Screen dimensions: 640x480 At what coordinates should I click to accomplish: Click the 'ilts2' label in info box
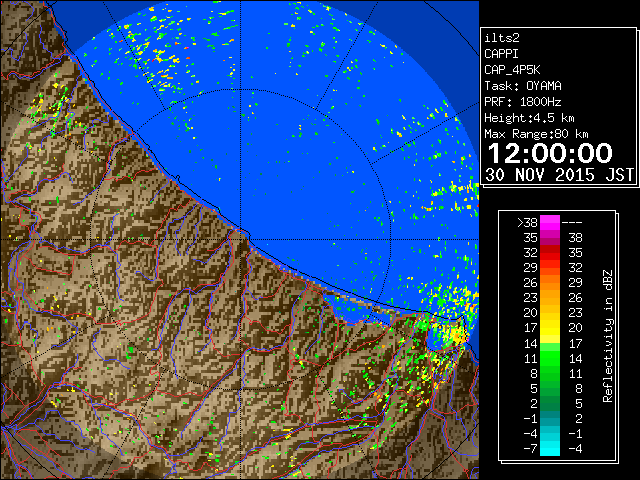coord(502,38)
